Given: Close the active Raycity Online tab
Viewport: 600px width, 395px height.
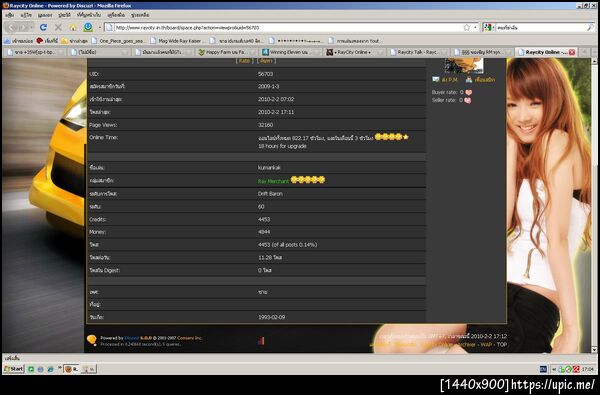Looking at the screenshot, I should tap(572, 52).
